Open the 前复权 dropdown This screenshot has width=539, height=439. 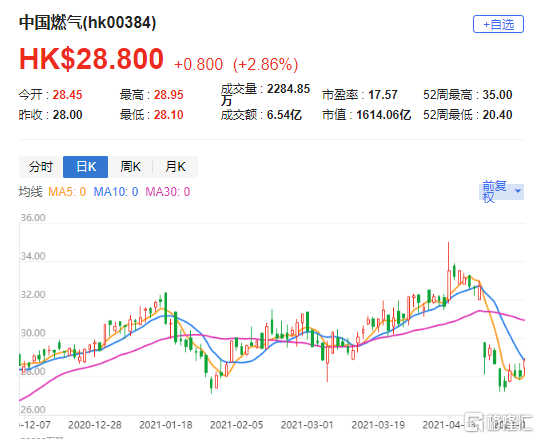click(x=501, y=191)
